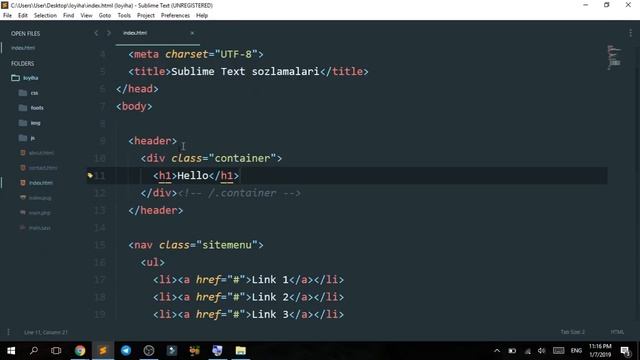Open the Edit menu
This screenshot has width=640, height=360.
point(23,16)
